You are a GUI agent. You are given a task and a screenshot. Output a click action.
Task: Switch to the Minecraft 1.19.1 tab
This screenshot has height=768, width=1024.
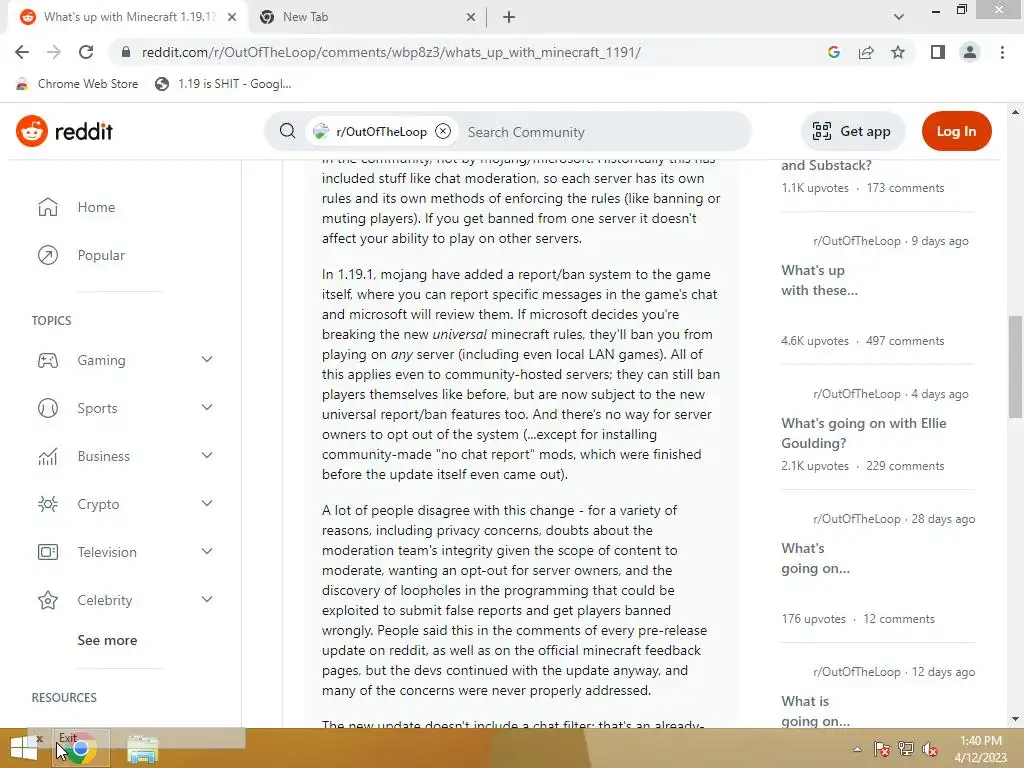coord(128,17)
